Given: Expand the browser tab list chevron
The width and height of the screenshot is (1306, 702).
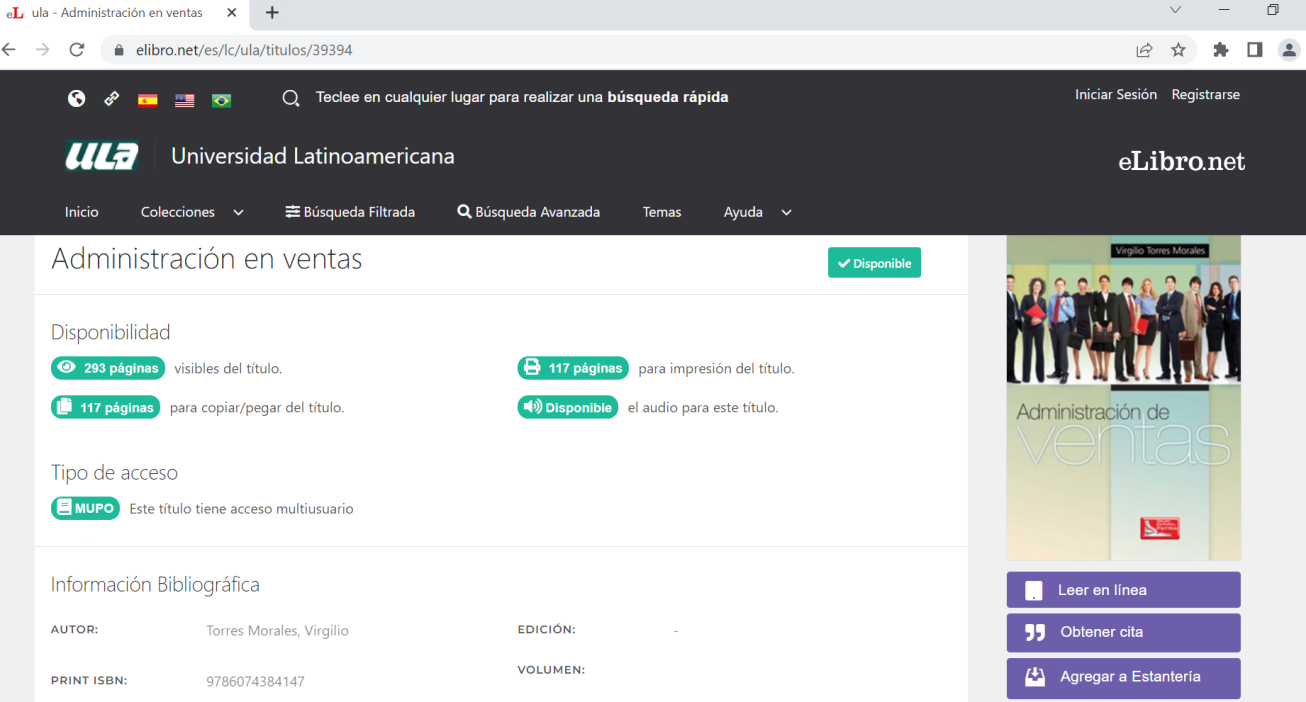Looking at the screenshot, I should [x=1175, y=10].
